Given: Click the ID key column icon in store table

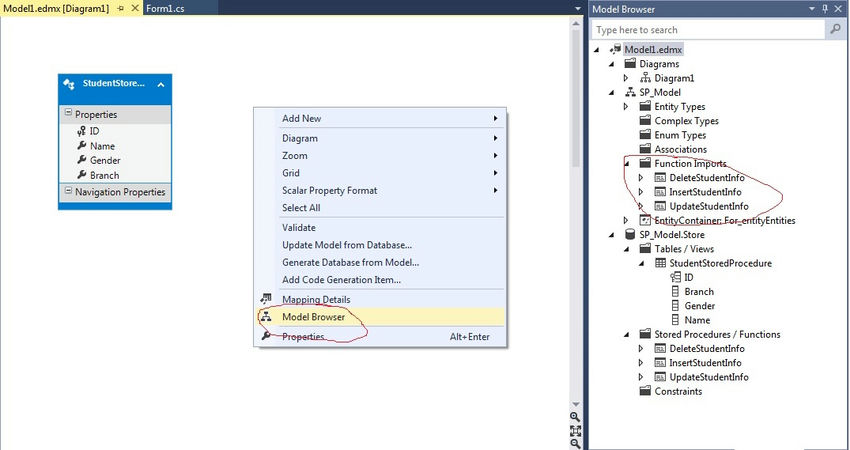Looking at the screenshot, I should coord(675,277).
